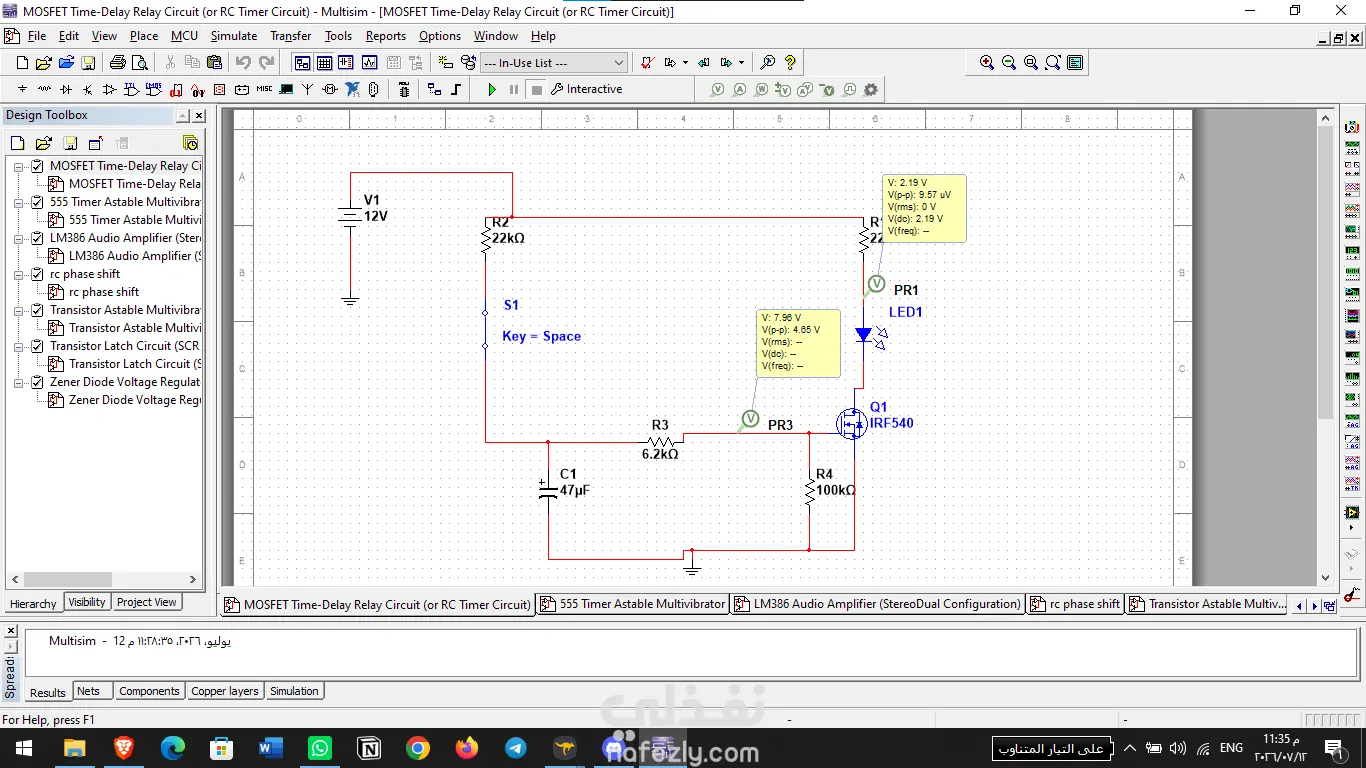Toggle checkbox for MOSFET Time-Delay Relay design
This screenshot has width=1366, height=768.
pos(37,166)
